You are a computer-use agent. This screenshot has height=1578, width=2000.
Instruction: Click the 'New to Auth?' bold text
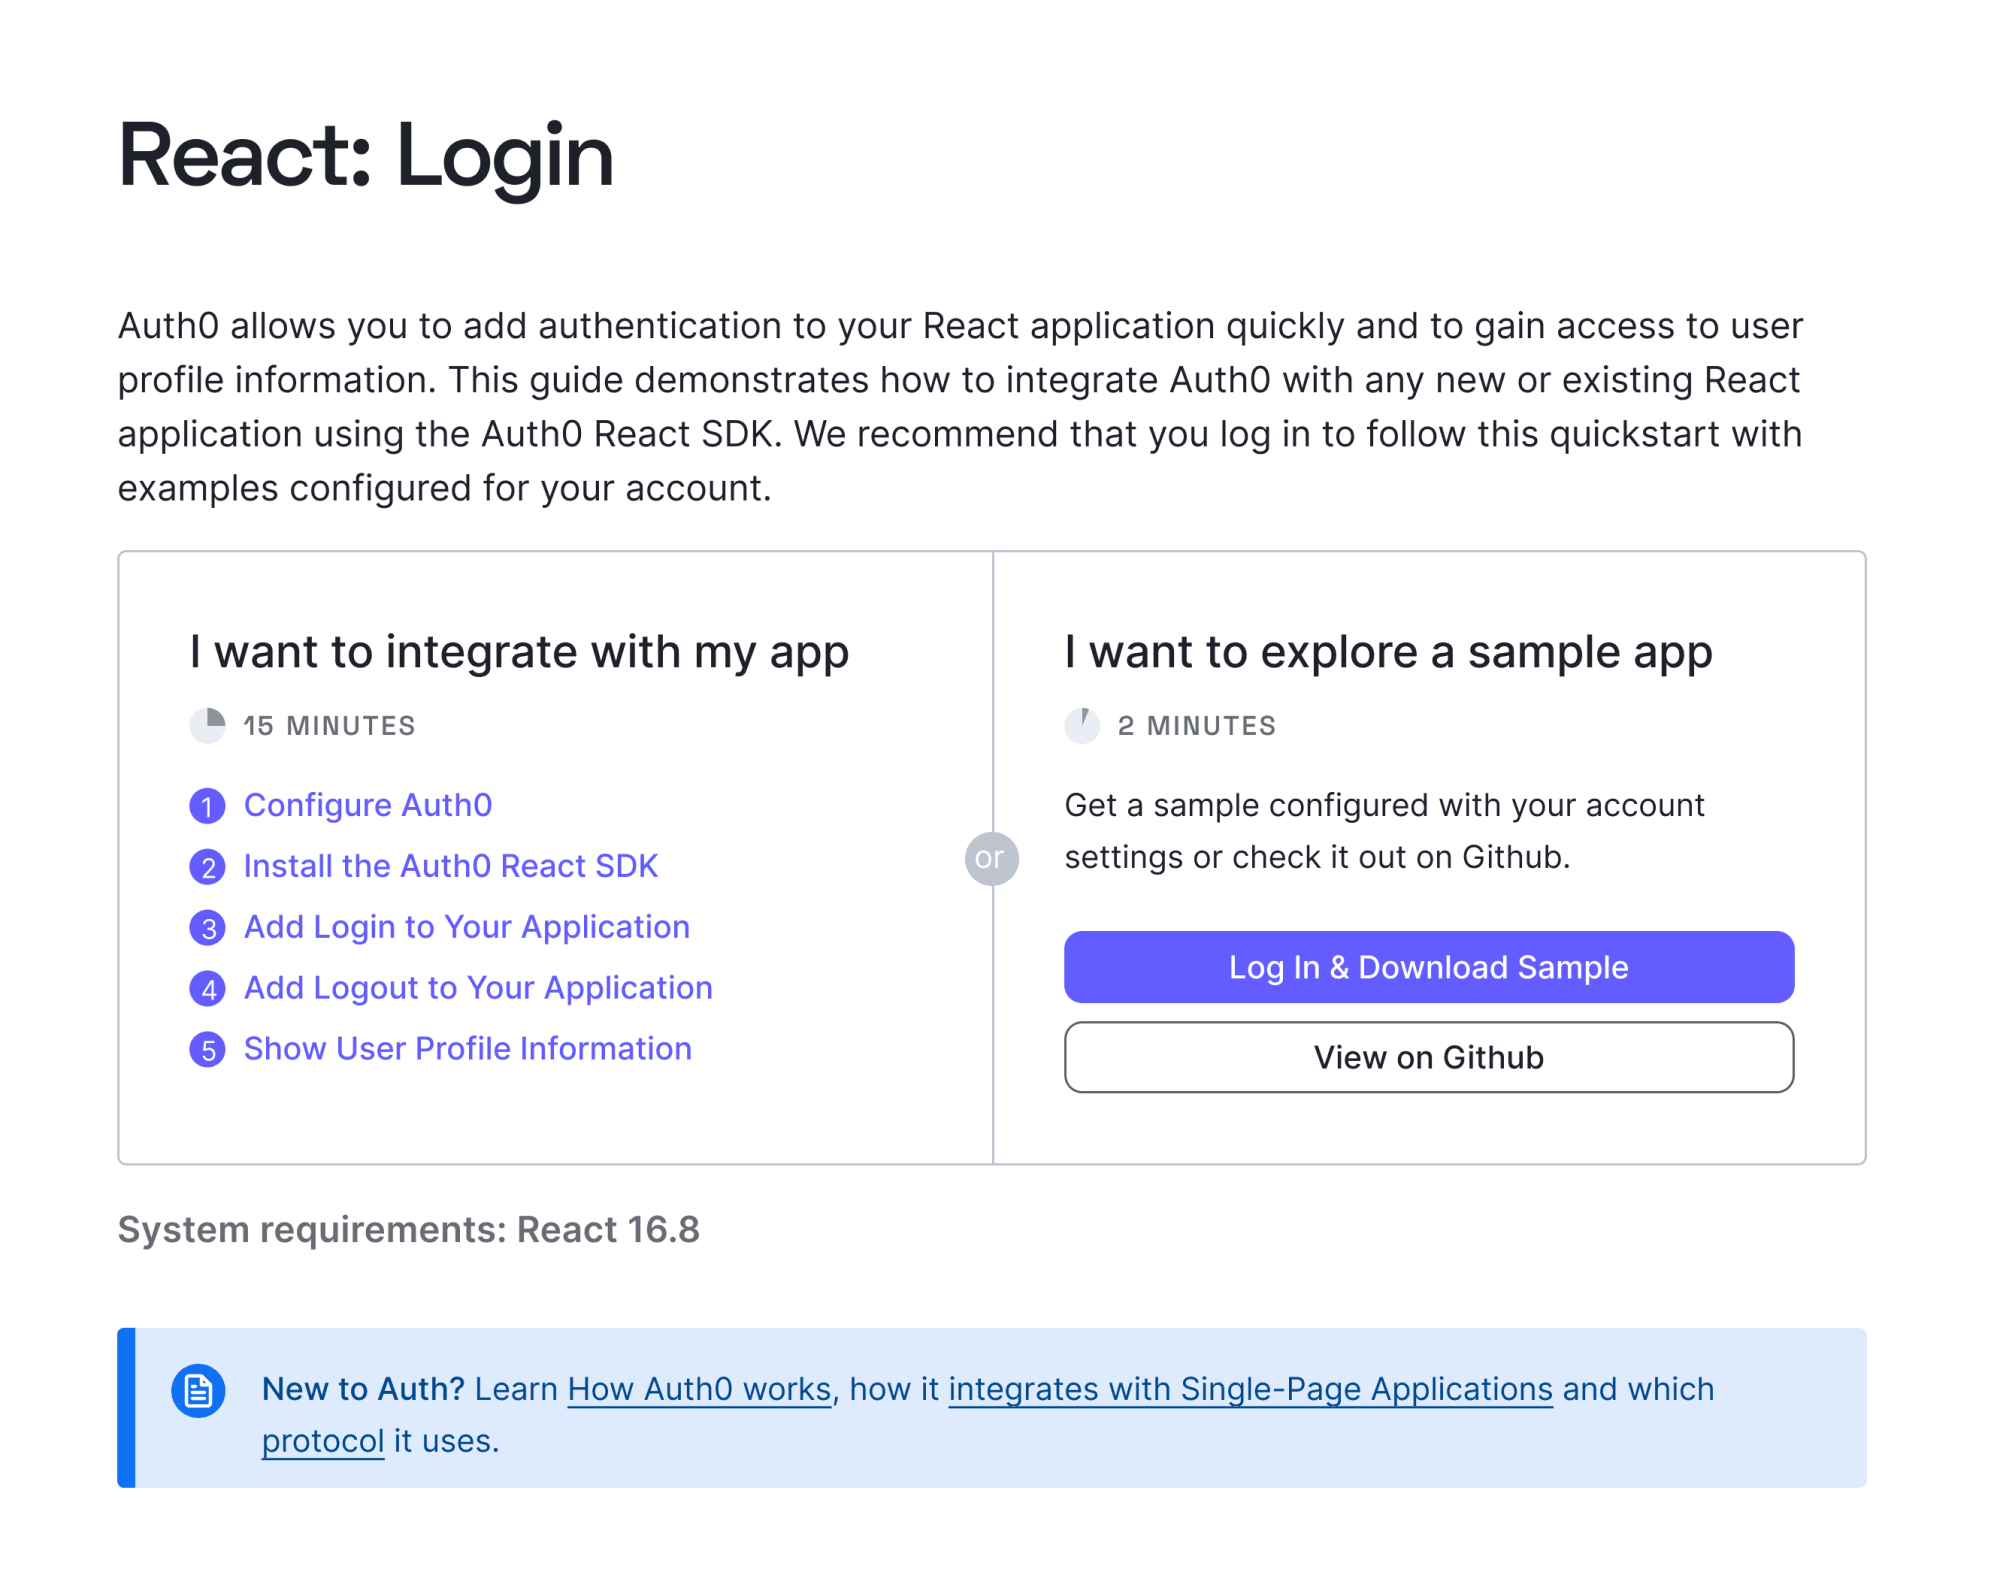[363, 1389]
